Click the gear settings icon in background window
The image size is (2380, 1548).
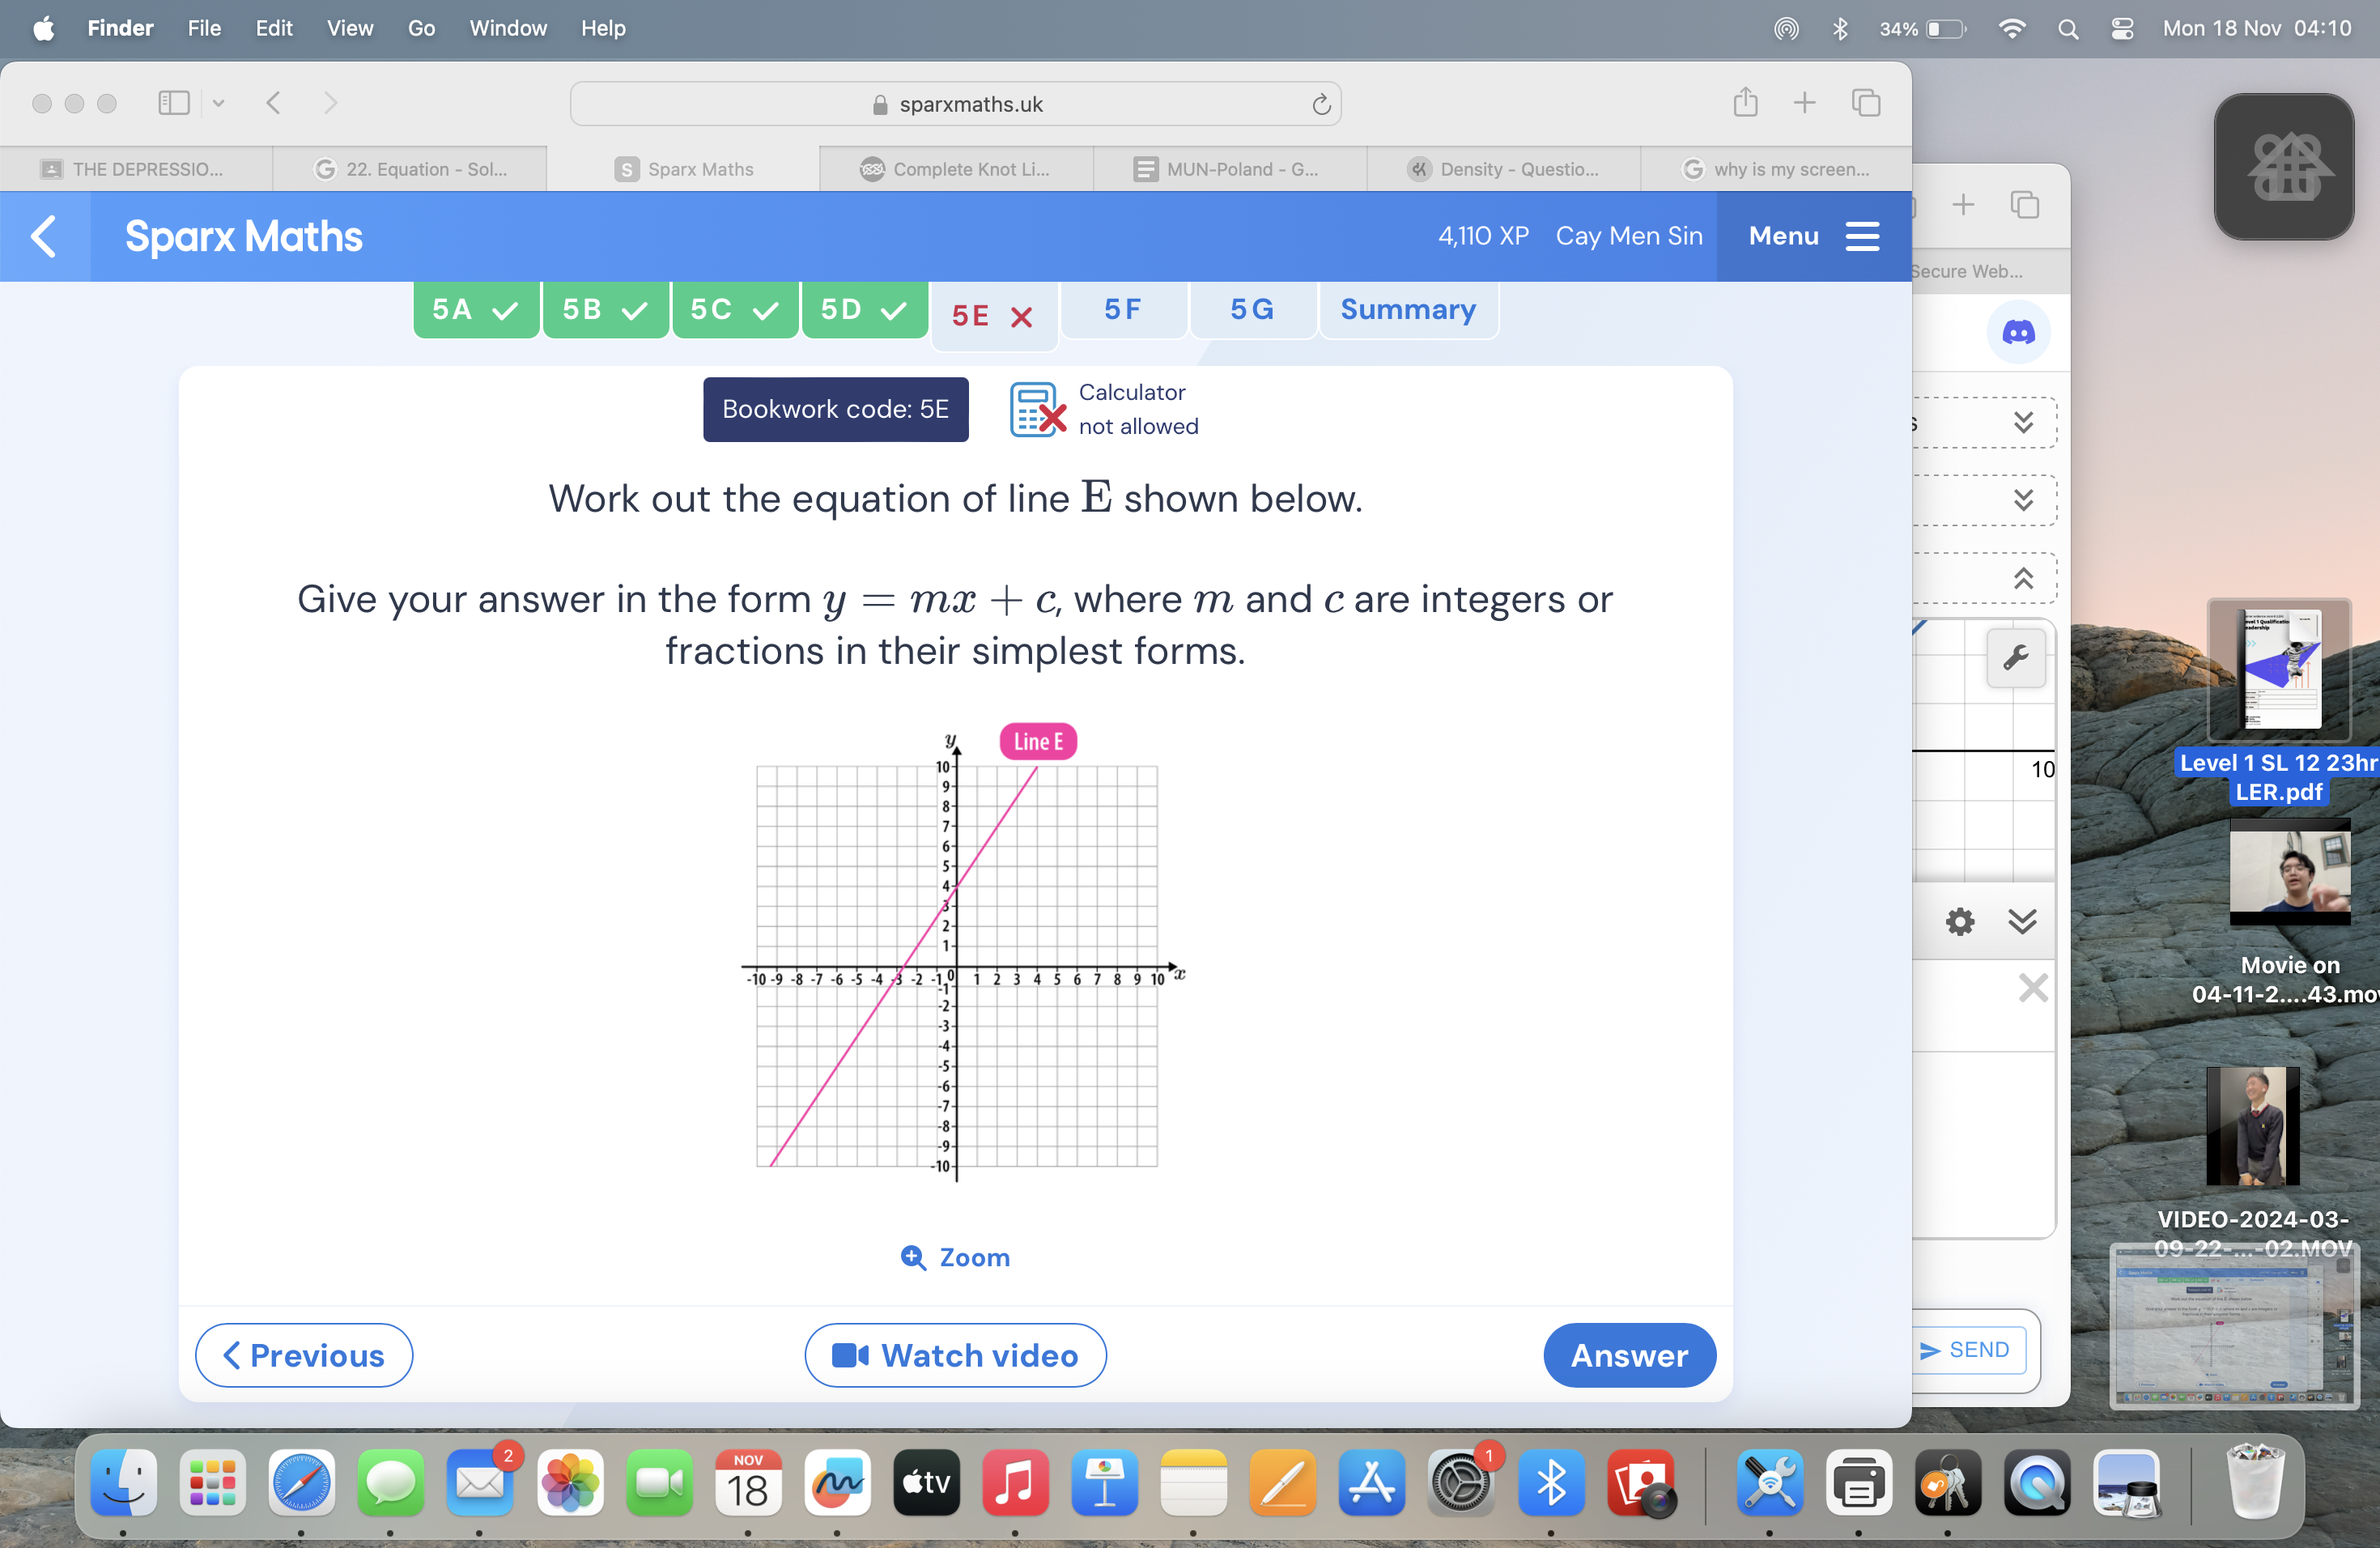[x=1959, y=921]
